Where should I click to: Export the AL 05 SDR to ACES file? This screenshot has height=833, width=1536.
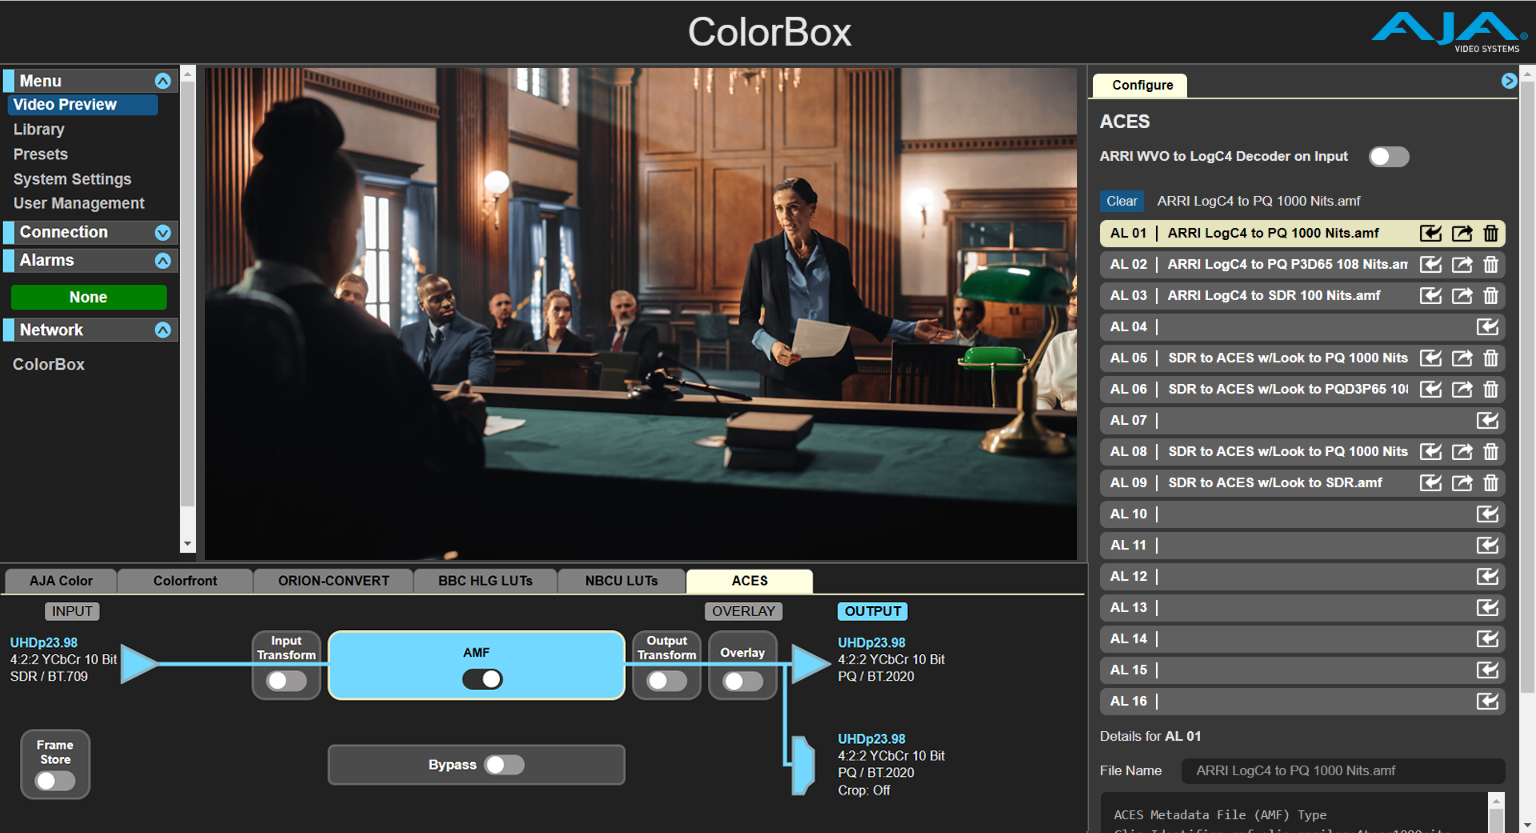pyautogui.click(x=1461, y=358)
